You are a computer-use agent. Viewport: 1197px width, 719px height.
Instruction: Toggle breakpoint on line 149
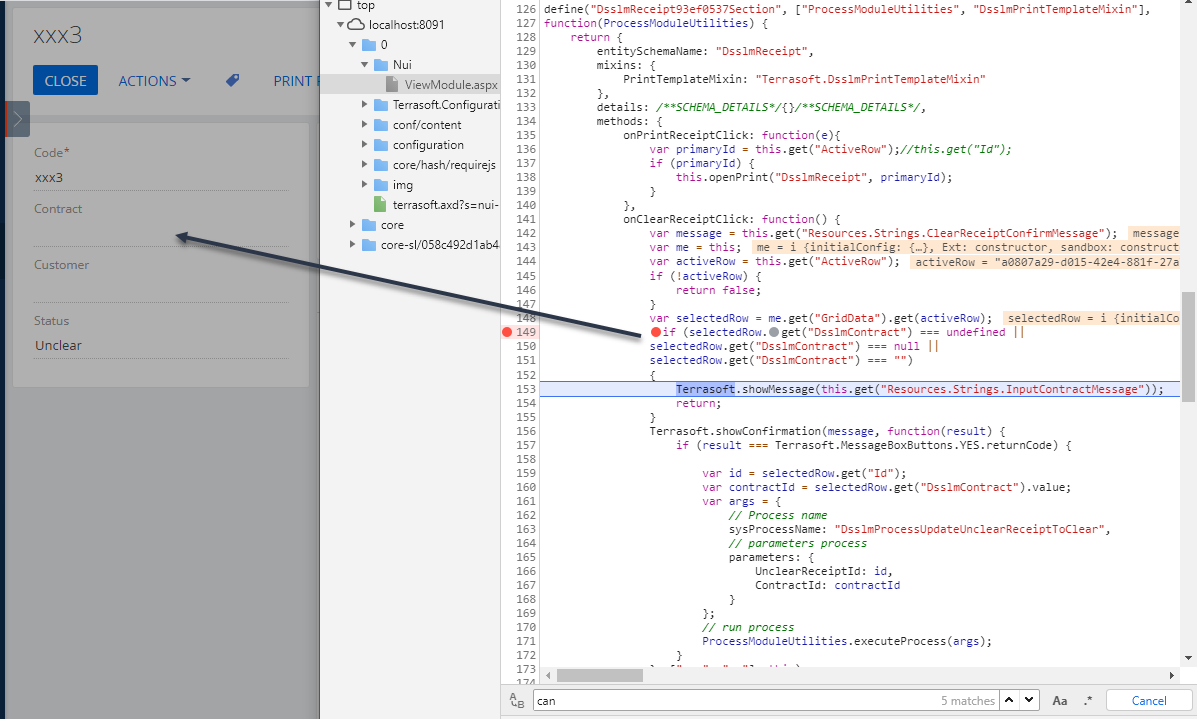tap(507, 332)
